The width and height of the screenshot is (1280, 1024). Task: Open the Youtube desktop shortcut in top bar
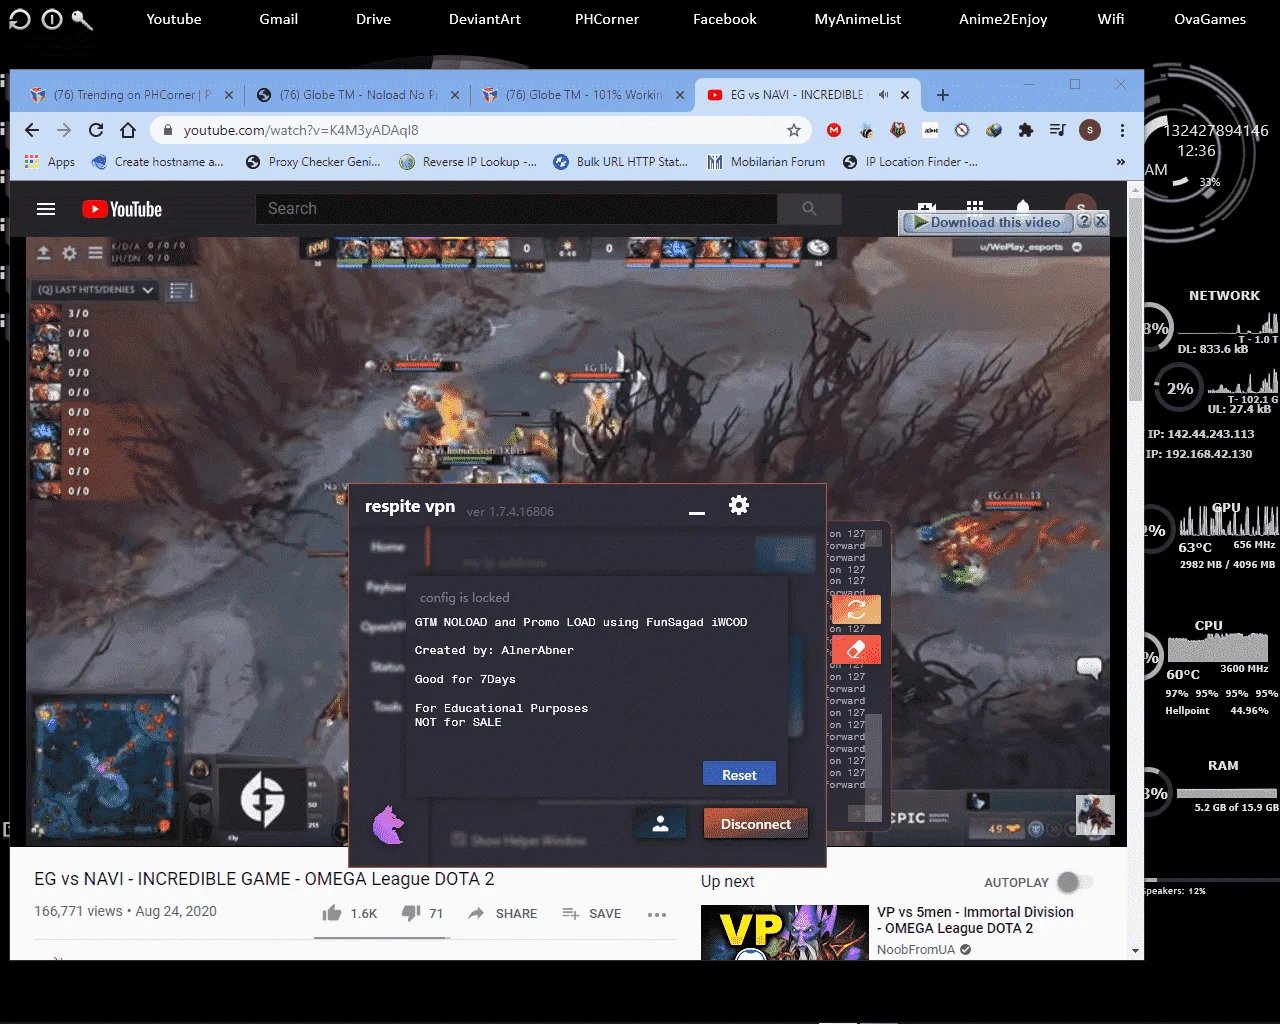coord(174,19)
